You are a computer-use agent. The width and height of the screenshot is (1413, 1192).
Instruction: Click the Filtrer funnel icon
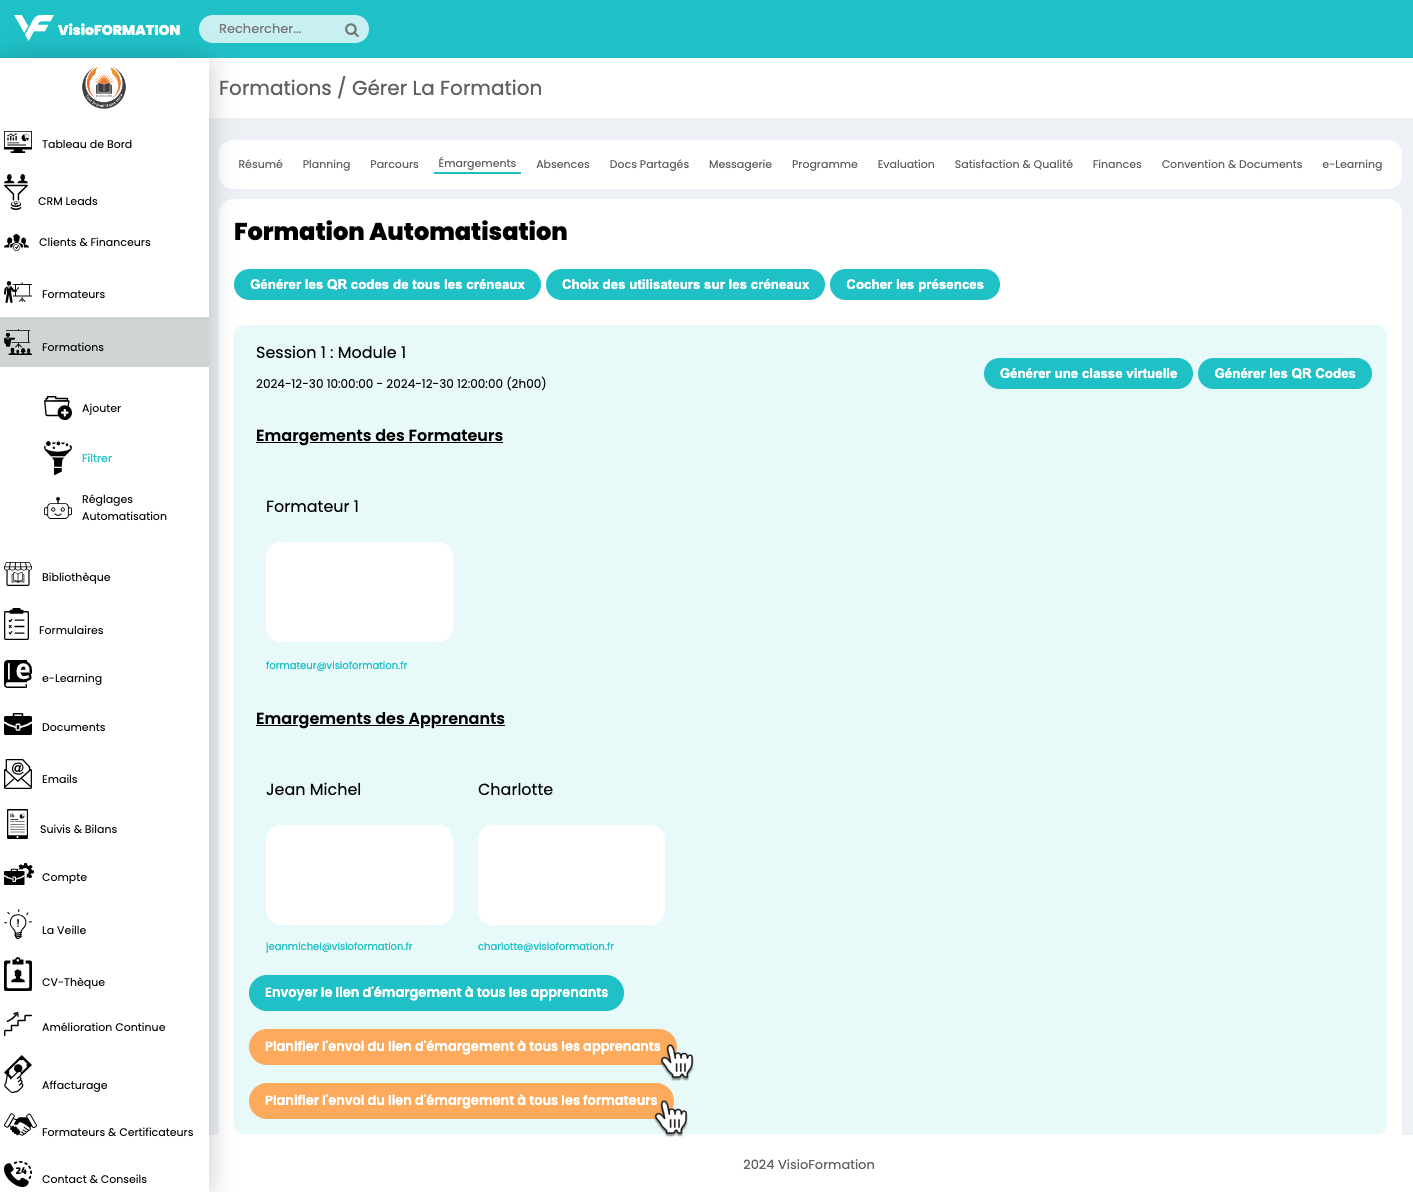click(58, 457)
